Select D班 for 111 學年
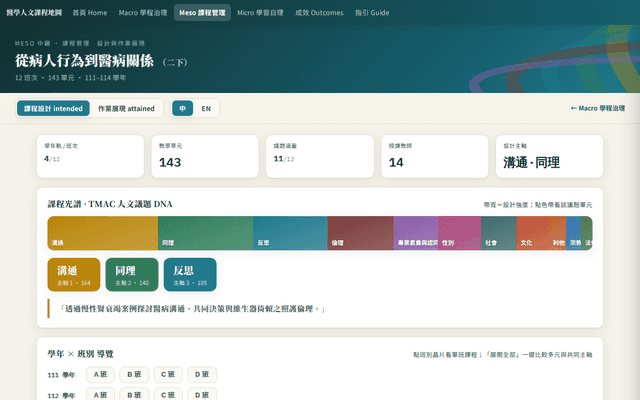 (x=202, y=375)
